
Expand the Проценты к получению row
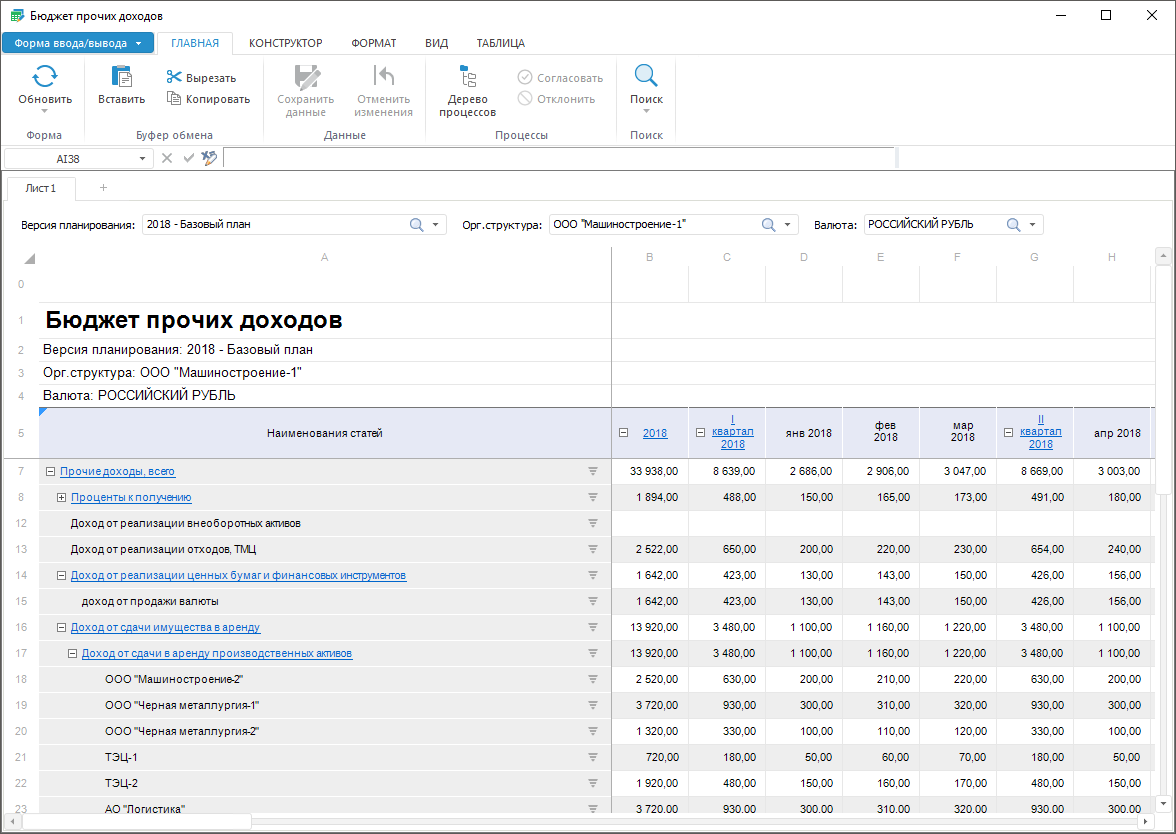pyautogui.click(x=61, y=498)
